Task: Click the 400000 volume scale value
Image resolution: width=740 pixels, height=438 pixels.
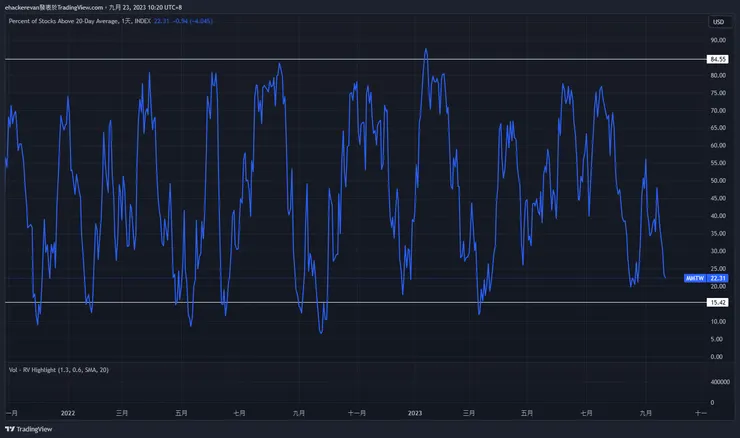Action: [720, 382]
